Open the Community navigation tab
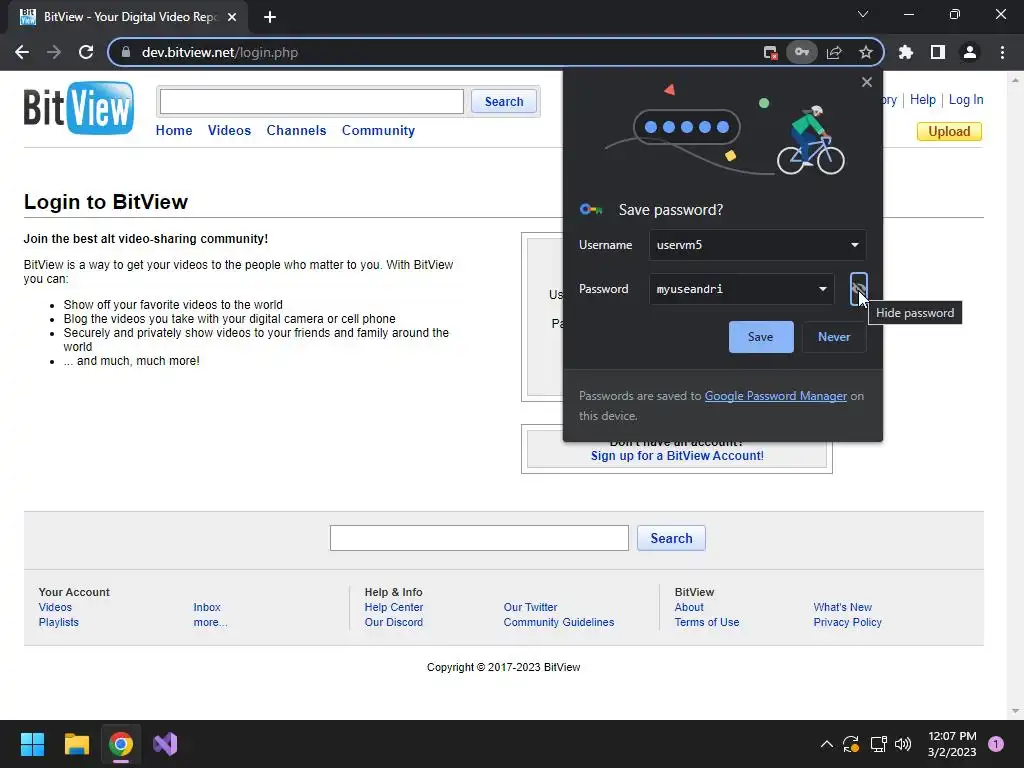Viewport: 1024px width, 768px height. [x=378, y=130]
